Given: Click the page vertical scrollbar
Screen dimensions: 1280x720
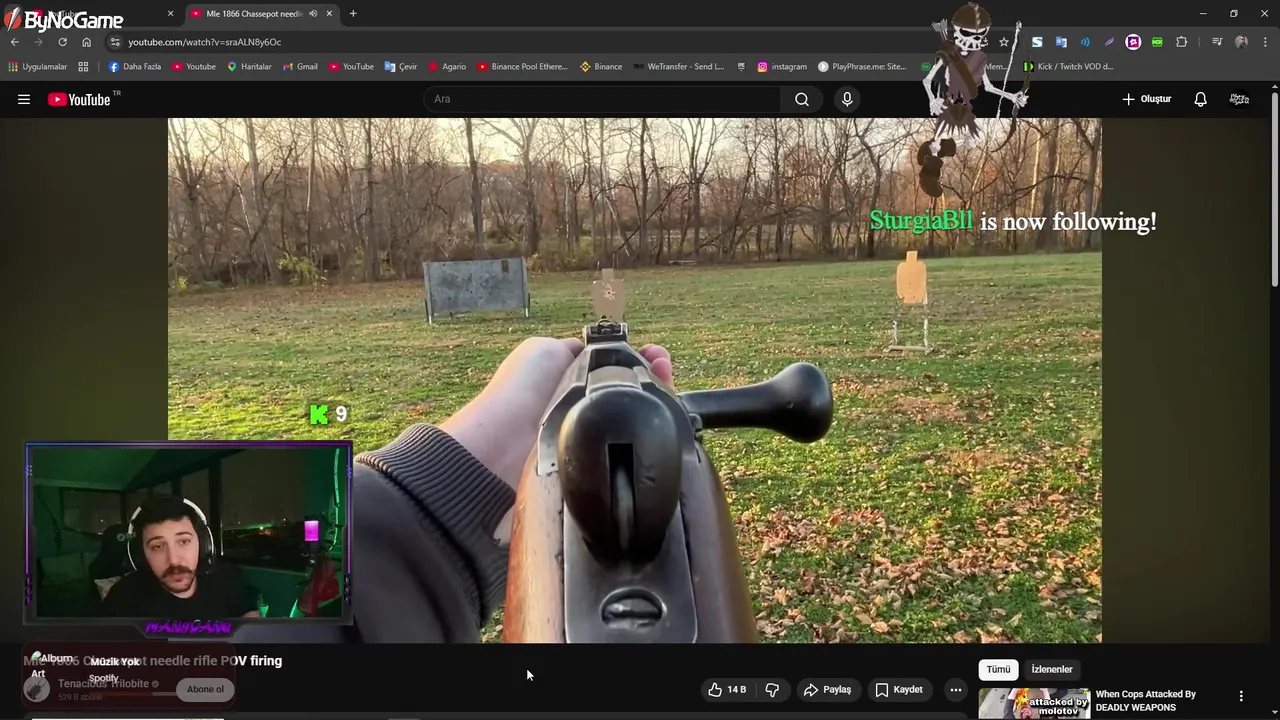Looking at the screenshot, I should click(x=1274, y=190).
